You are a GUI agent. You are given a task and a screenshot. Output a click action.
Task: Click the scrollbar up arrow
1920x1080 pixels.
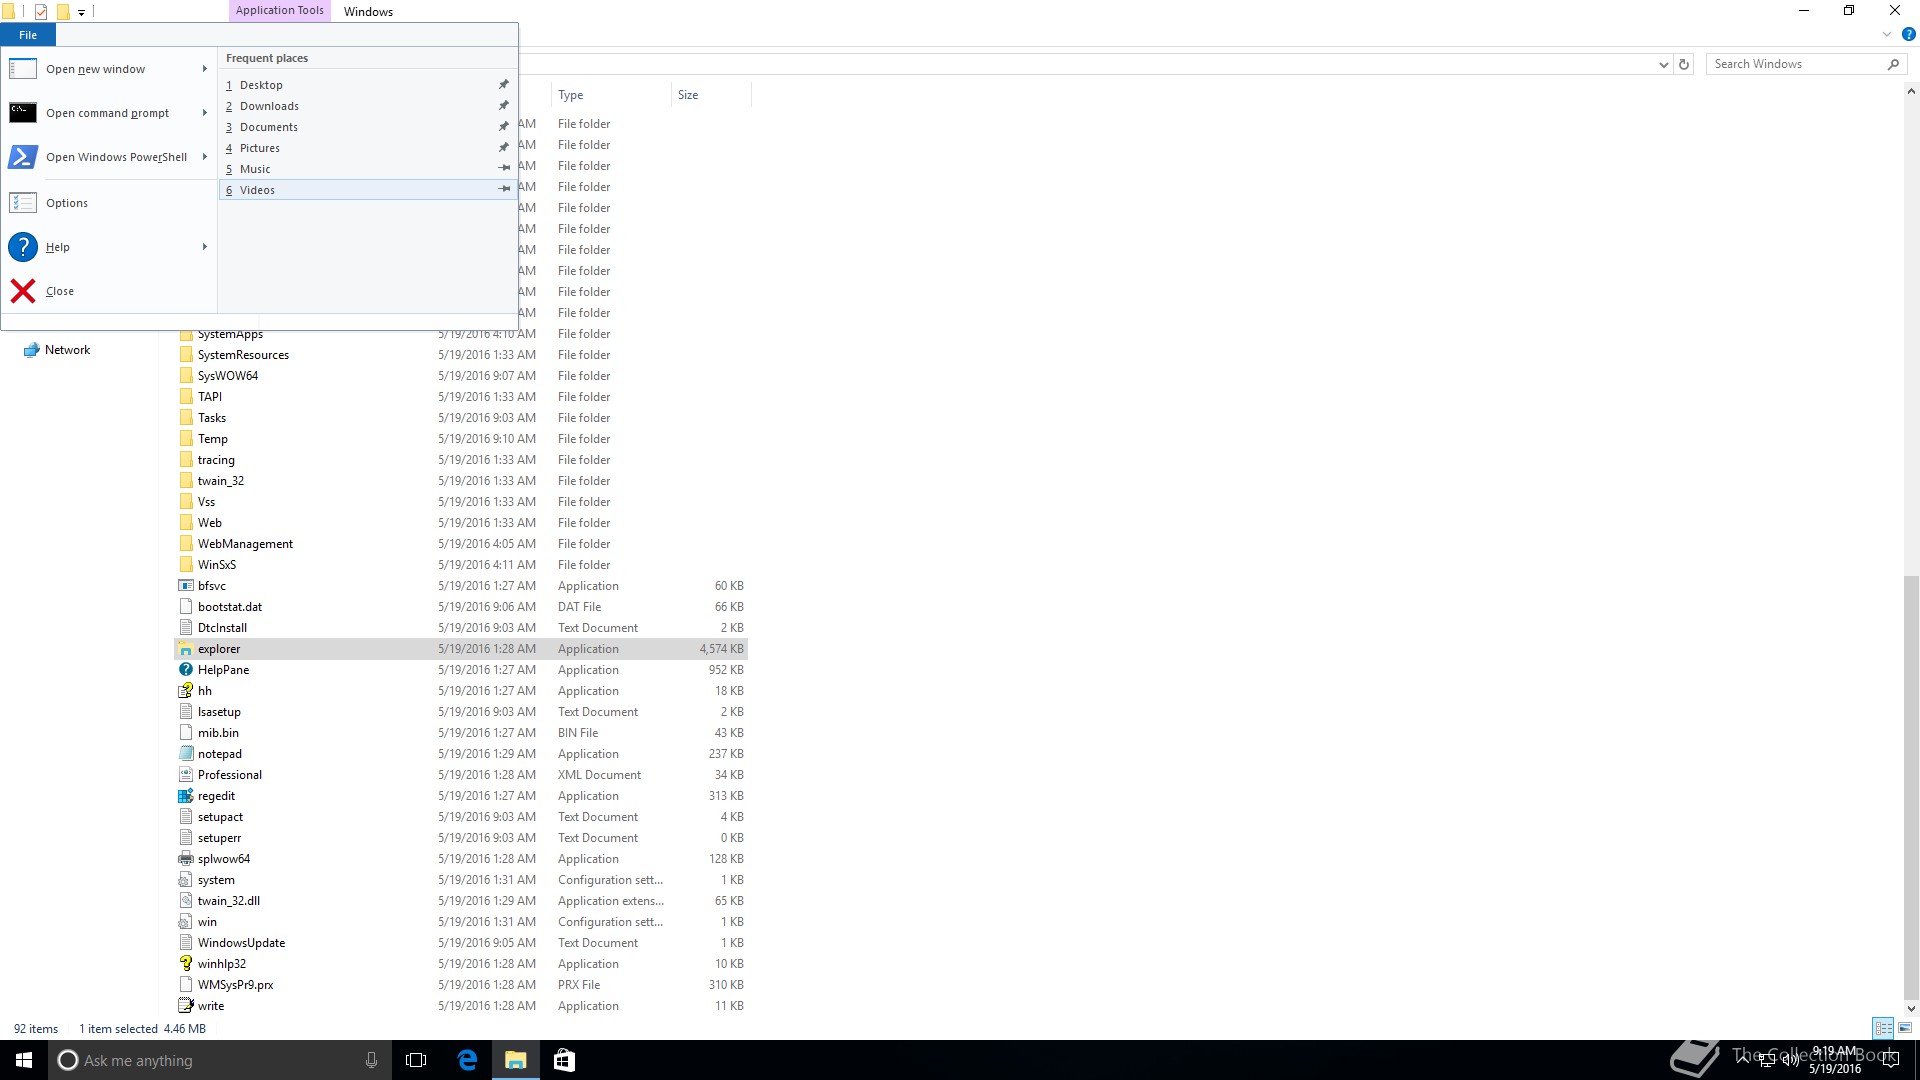(x=1911, y=91)
